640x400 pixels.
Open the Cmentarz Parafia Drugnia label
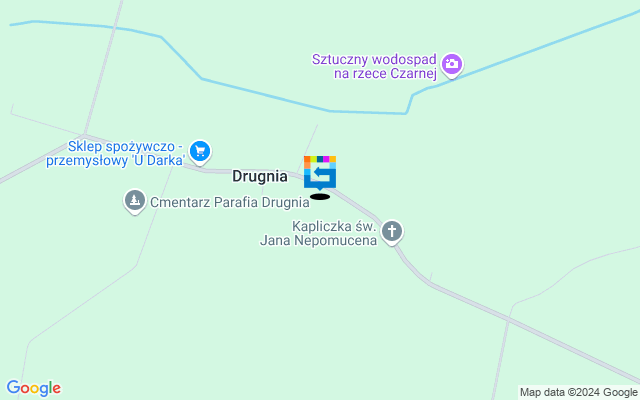(x=230, y=202)
